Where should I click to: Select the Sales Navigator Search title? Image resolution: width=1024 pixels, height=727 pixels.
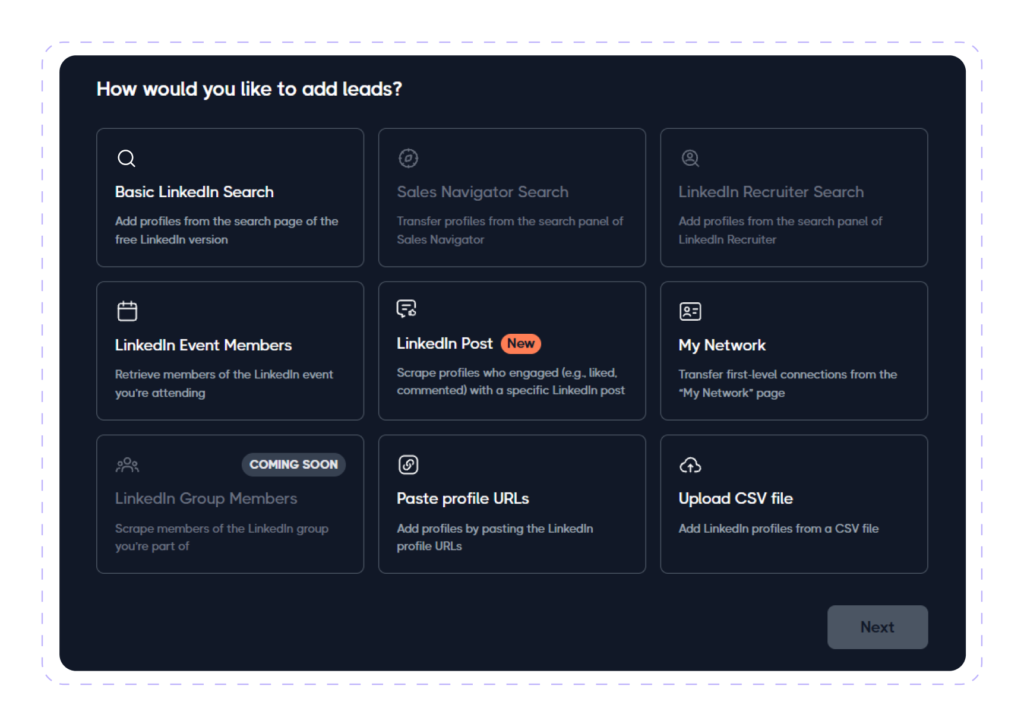pos(483,192)
